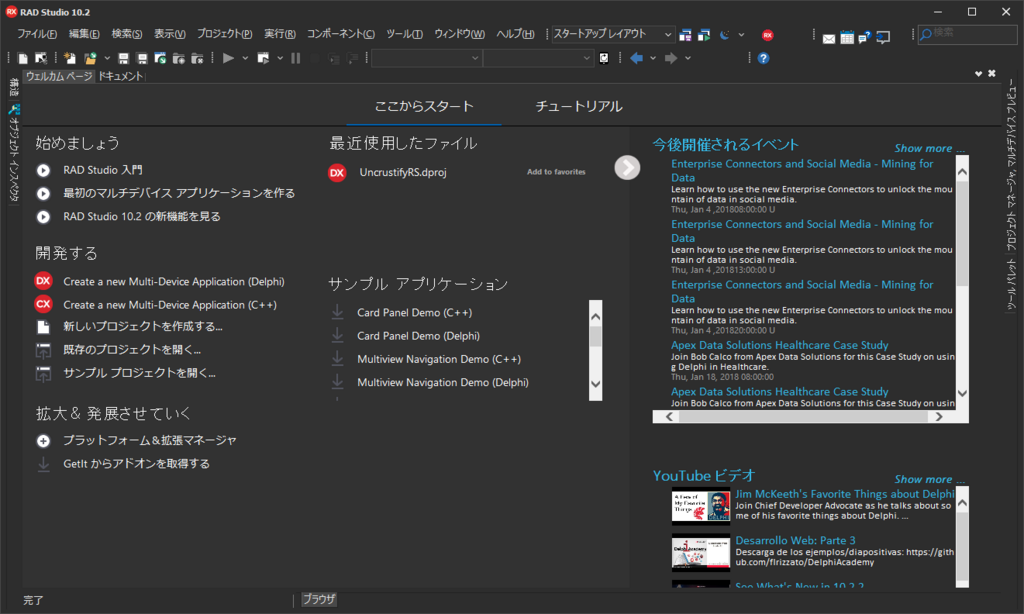Expand the Open Project recent files arrow

tap(107, 58)
